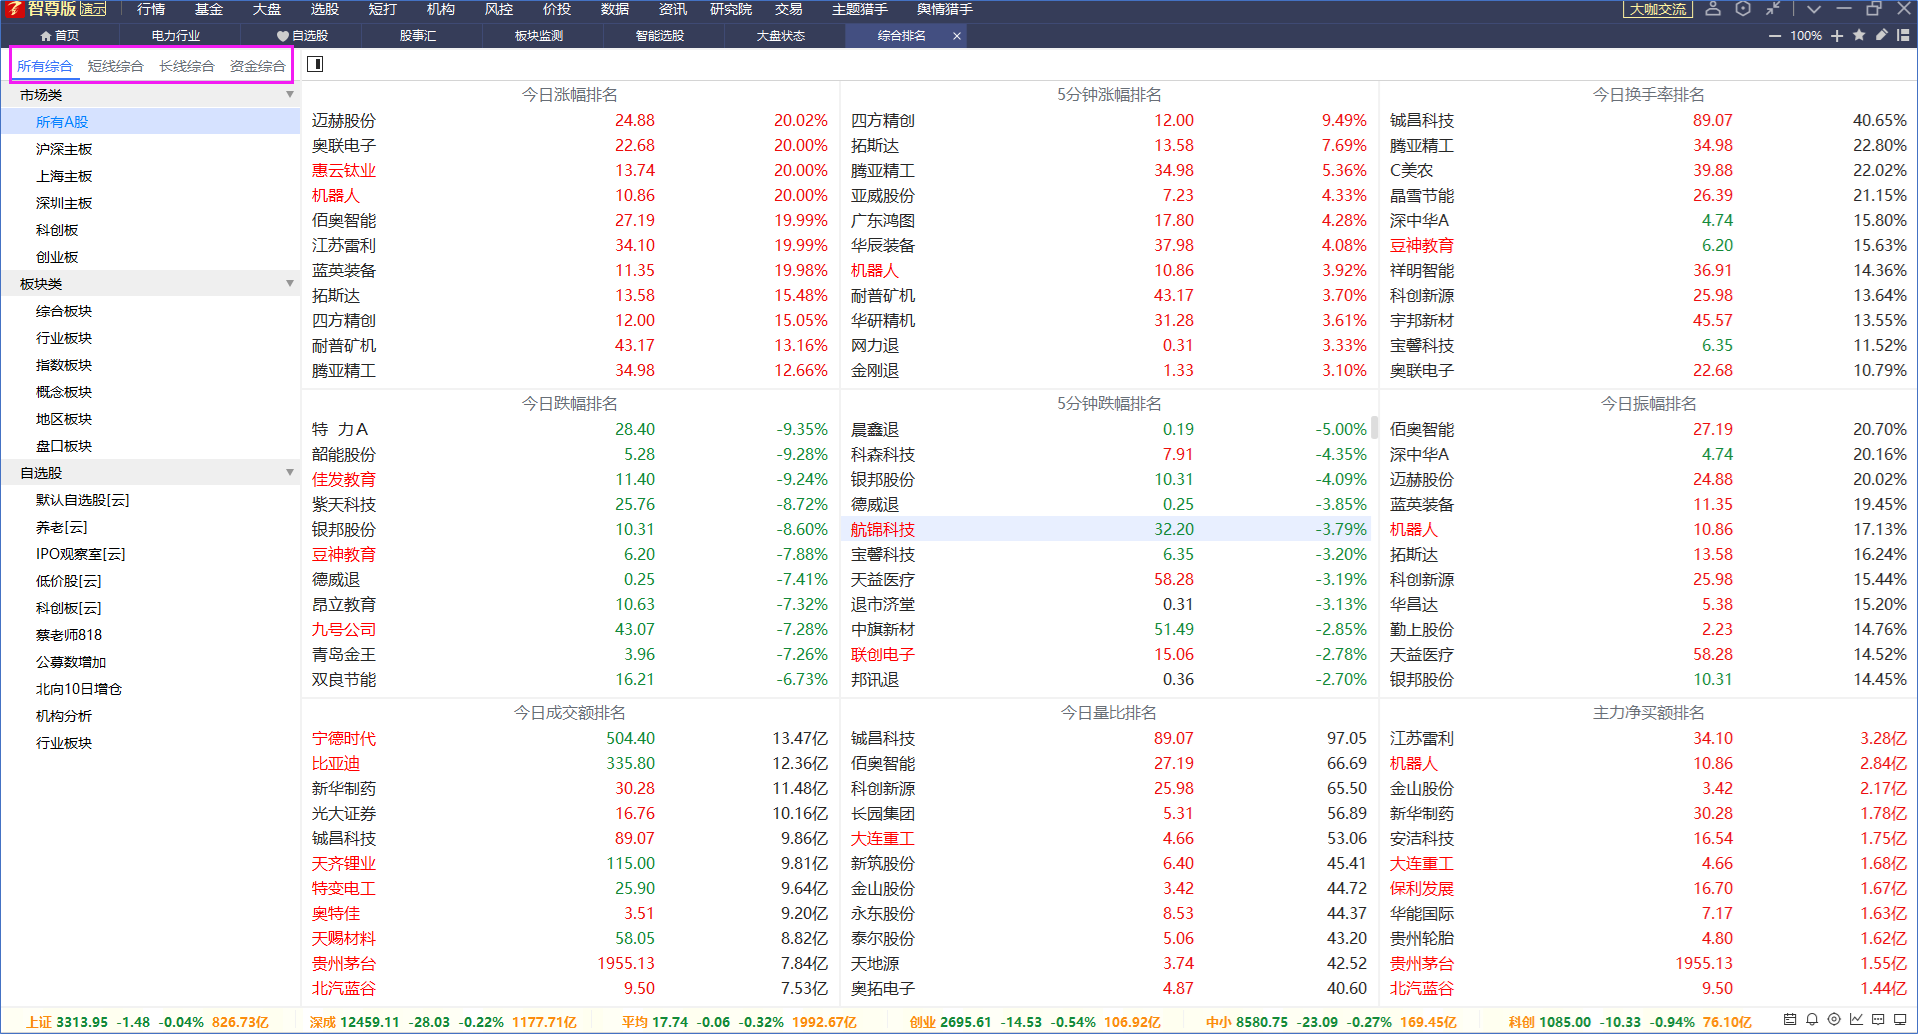Open the calendar icon in status bar
The height and width of the screenshot is (1034, 1918).
[1790, 1020]
